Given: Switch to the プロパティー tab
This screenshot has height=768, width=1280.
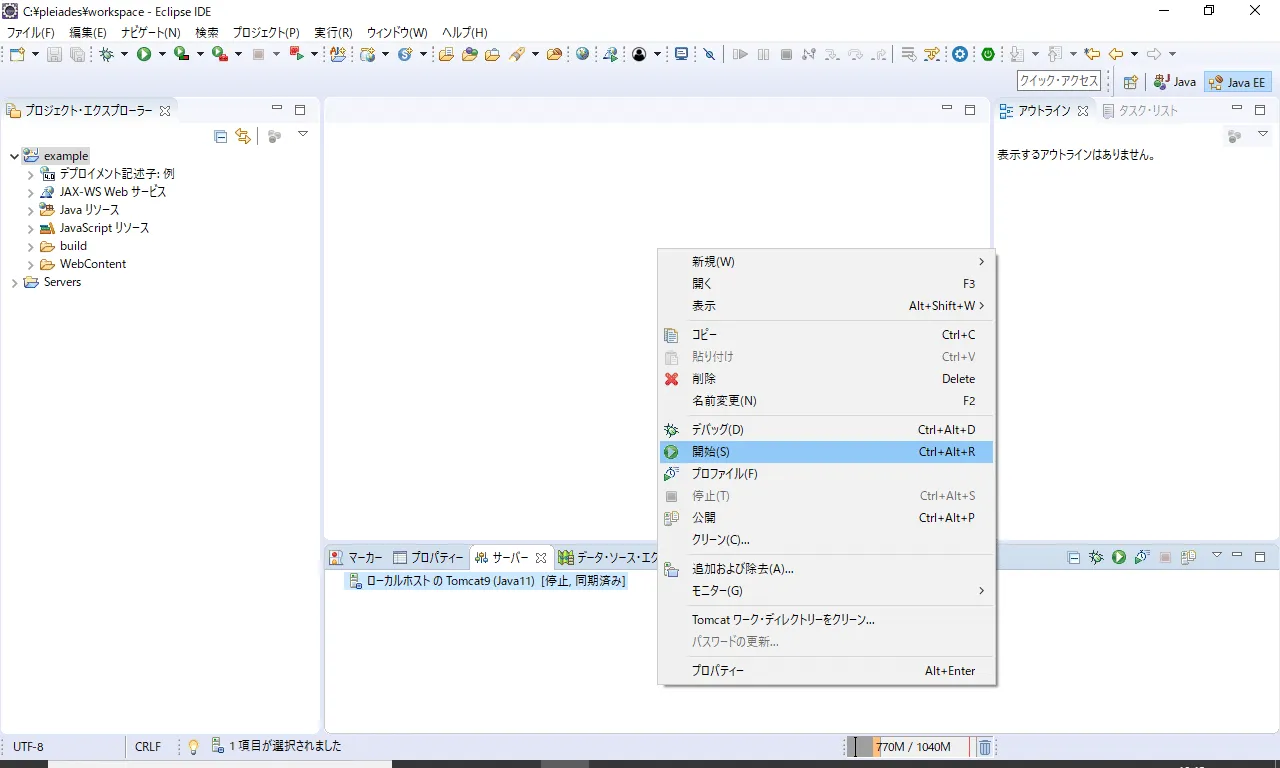Looking at the screenshot, I should tap(429, 558).
